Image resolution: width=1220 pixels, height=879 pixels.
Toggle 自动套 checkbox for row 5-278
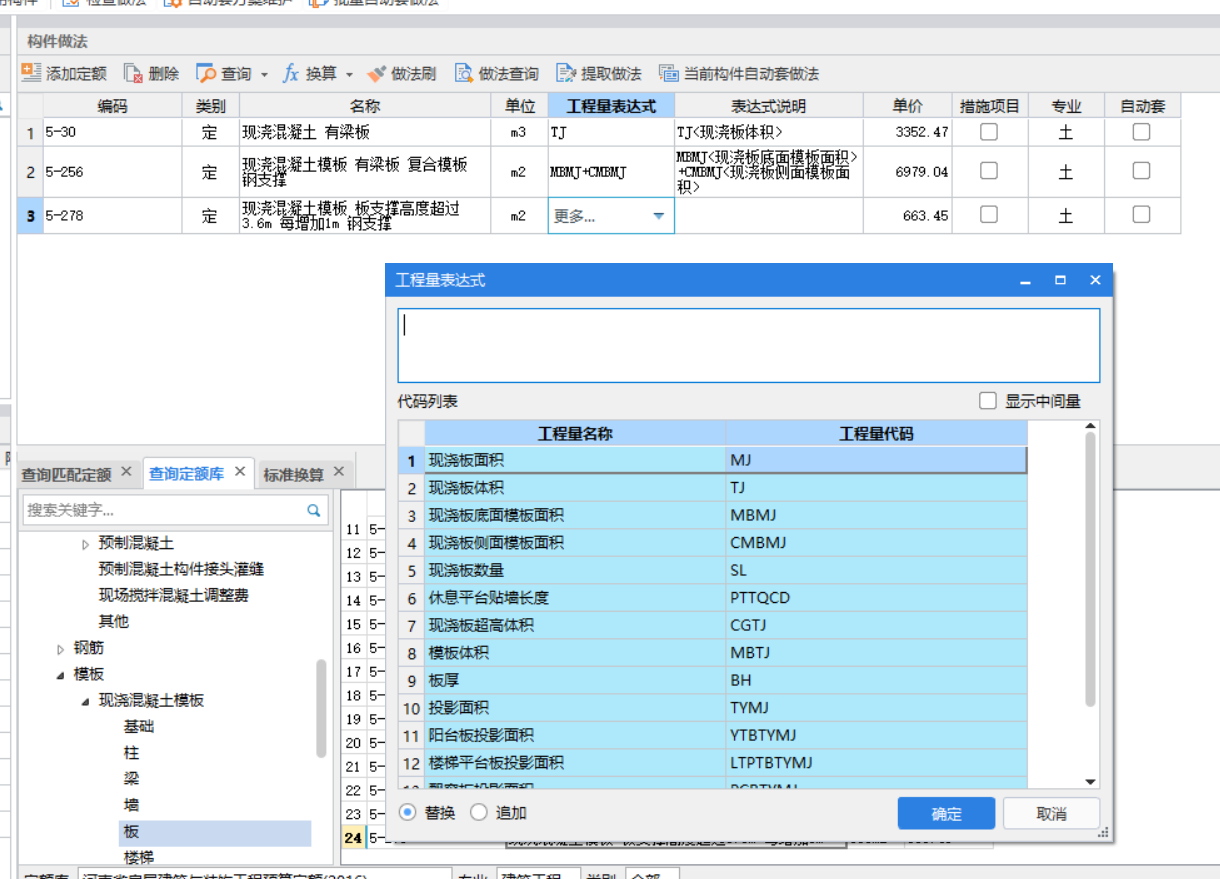[1141, 214]
